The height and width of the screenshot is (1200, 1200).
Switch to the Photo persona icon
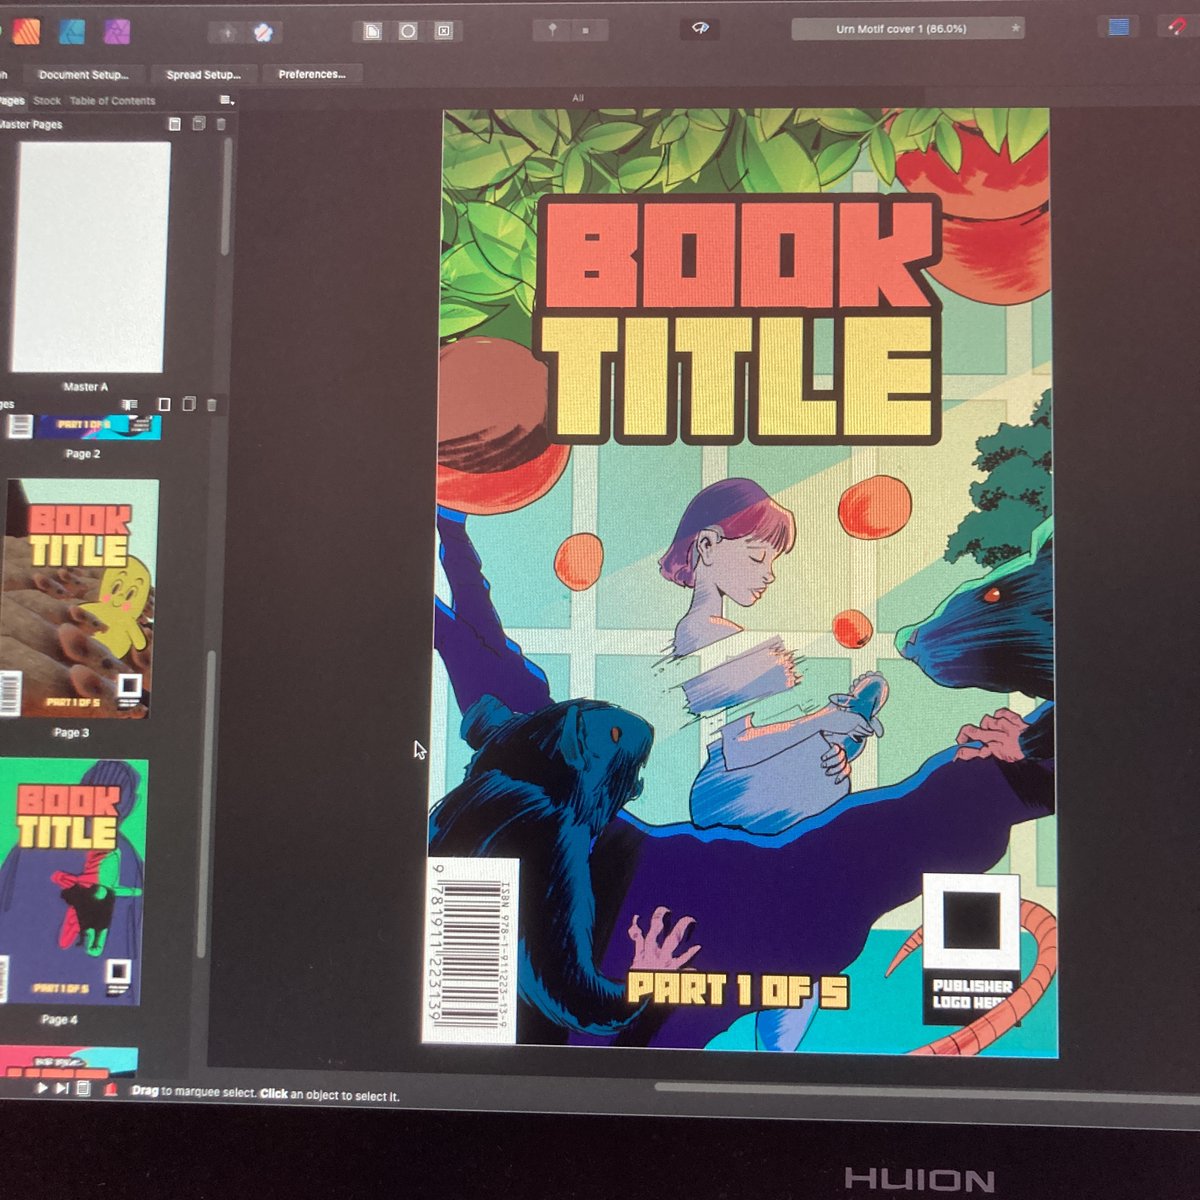(116, 31)
